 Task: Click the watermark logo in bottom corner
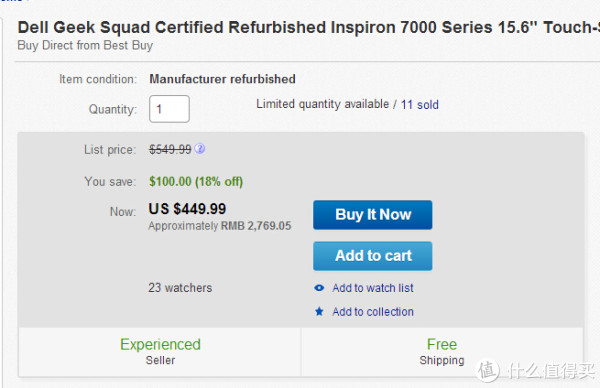pos(536,370)
